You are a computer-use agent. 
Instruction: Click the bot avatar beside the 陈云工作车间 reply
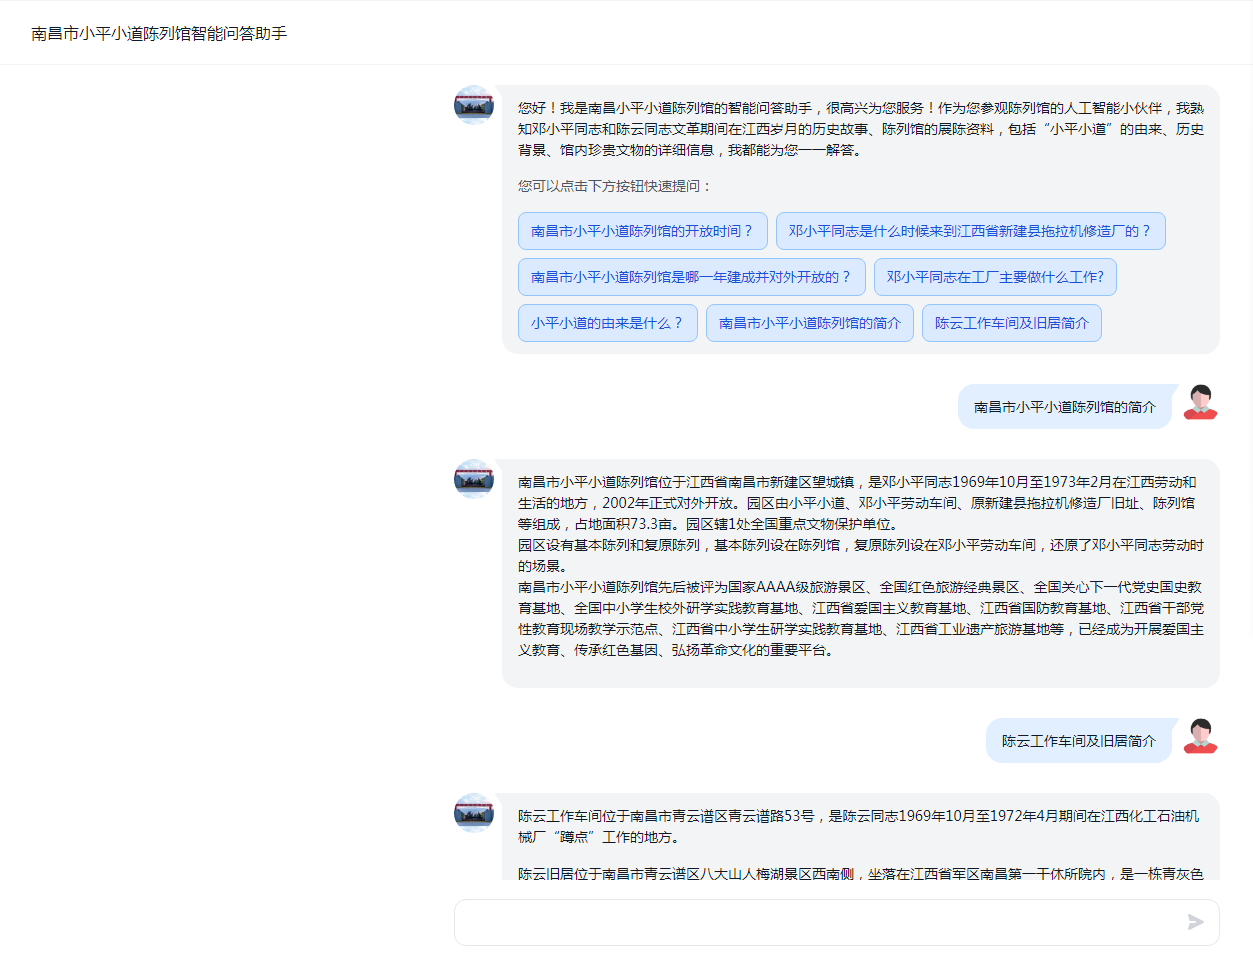(474, 813)
